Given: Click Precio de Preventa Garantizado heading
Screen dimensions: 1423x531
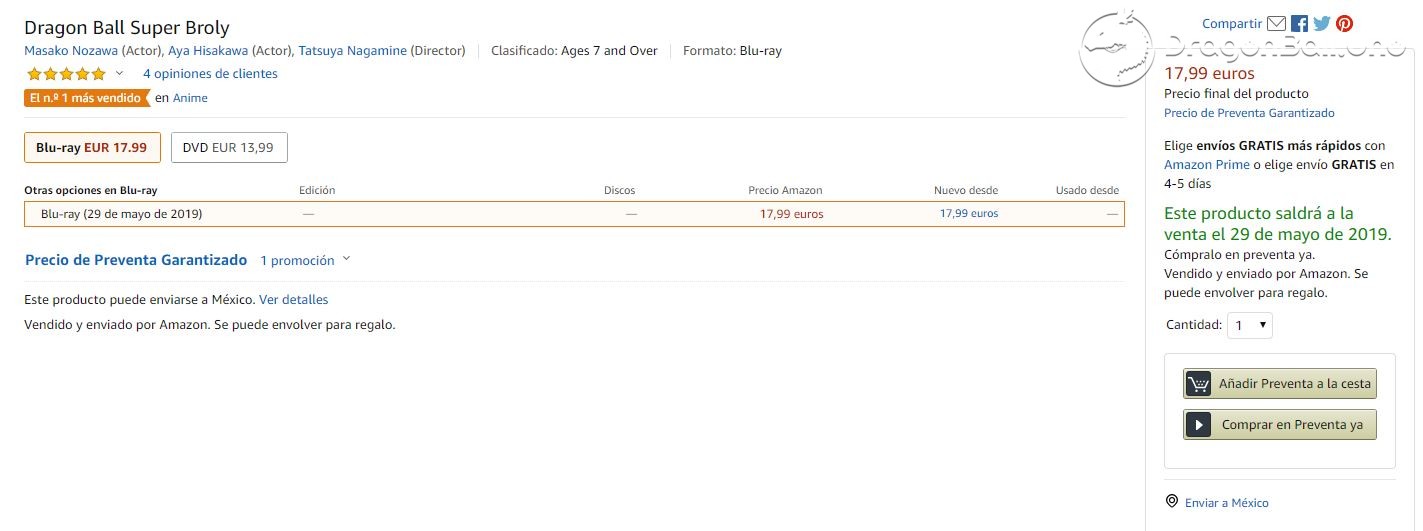Looking at the screenshot, I should [136, 260].
